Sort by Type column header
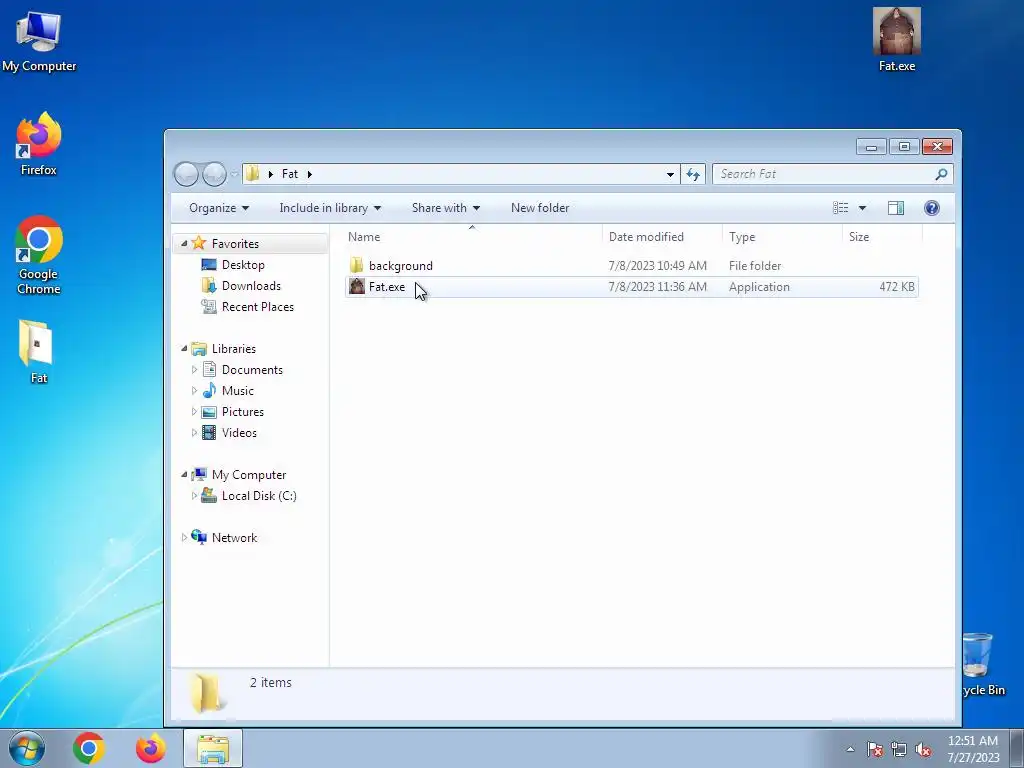This screenshot has height=768, width=1024. 782,237
